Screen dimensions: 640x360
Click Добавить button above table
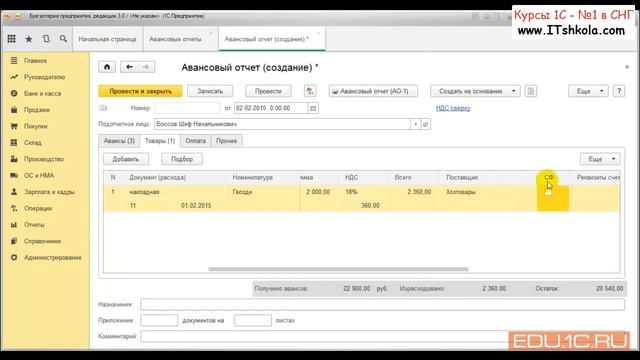[x=126, y=159]
